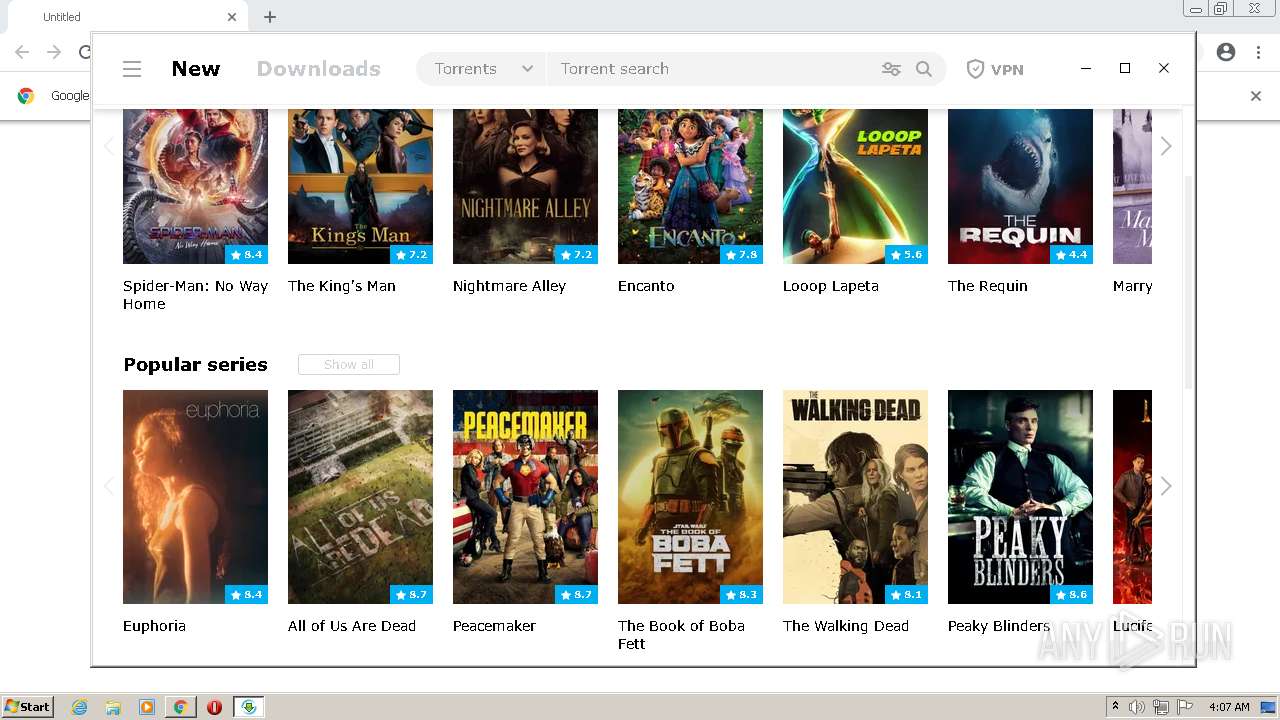Show all popular series
The image size is (1280, 720).
pos(348,365)
